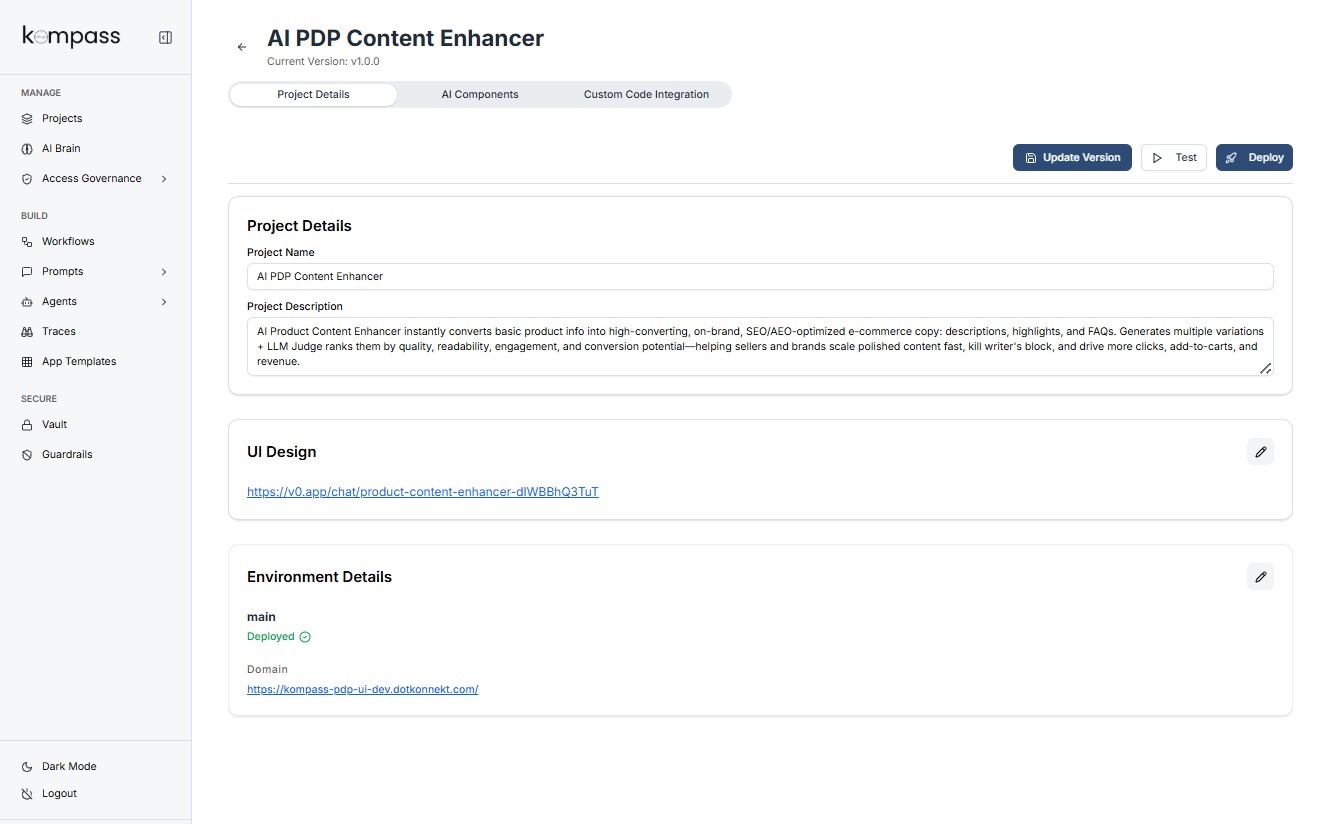Edit UI Design with pencil icon
The image size is (1329, 824).
pyautogui.click(x=1260, y=452)
